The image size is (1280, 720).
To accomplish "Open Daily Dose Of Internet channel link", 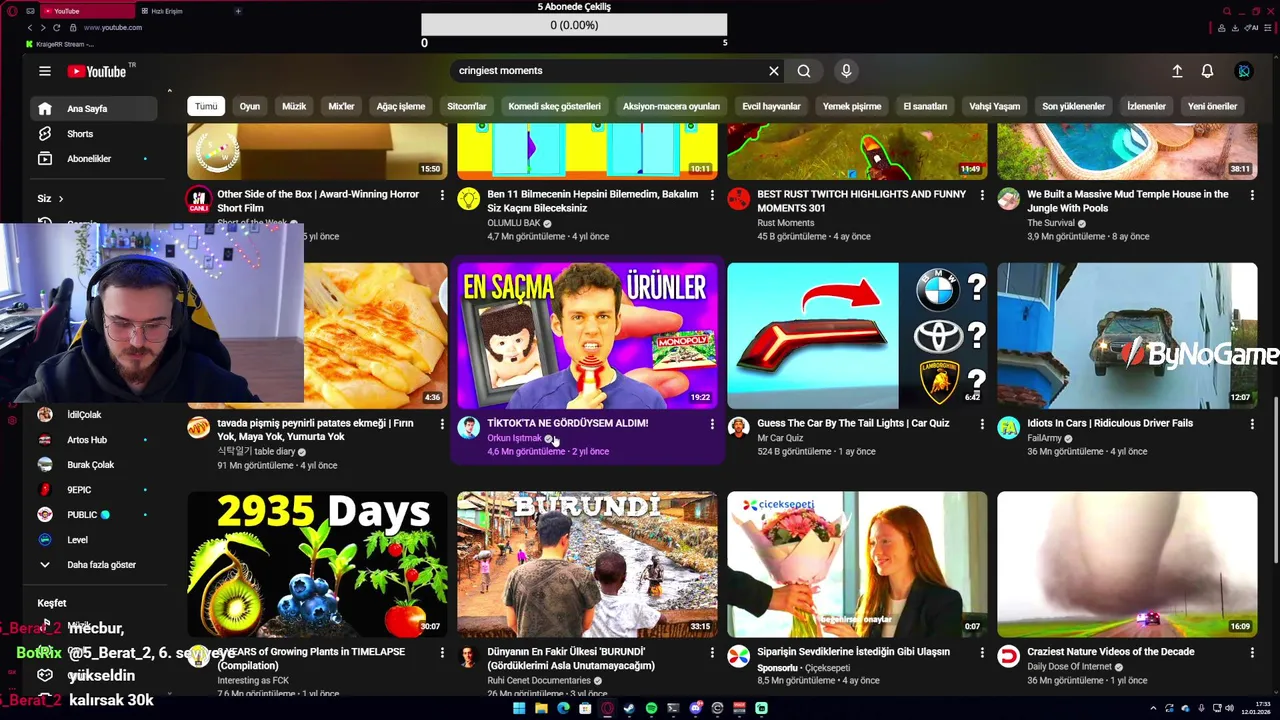I will click(1071, 667).
